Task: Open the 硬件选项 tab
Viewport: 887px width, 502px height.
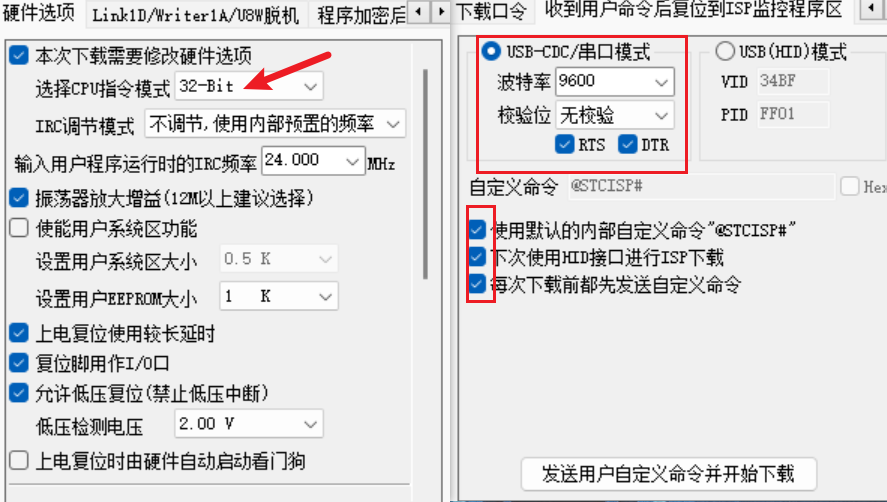Action: [38, 12]
